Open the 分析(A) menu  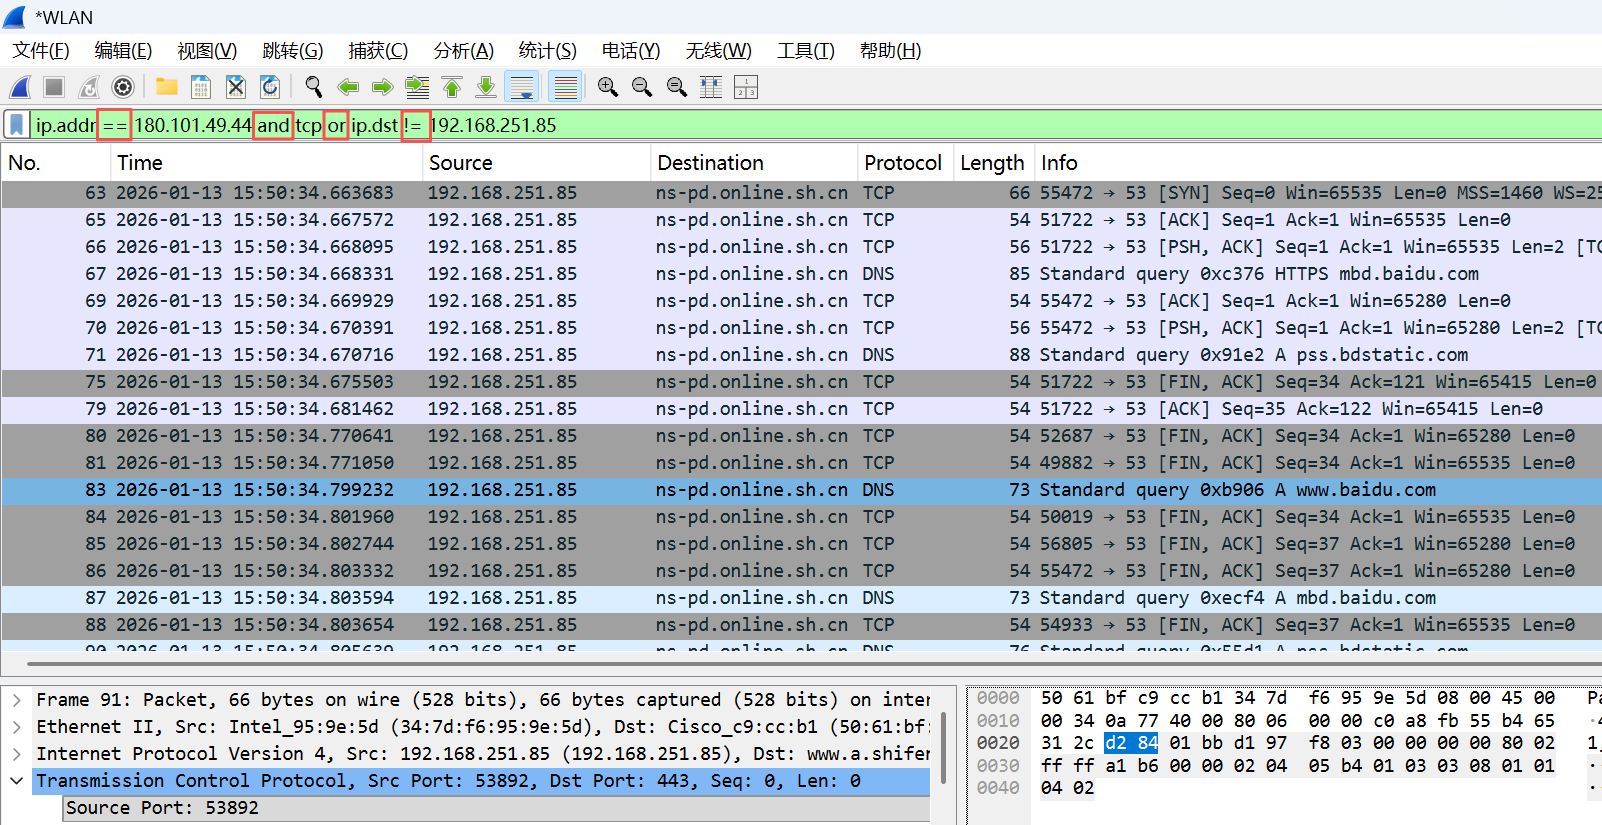[463, 50]
